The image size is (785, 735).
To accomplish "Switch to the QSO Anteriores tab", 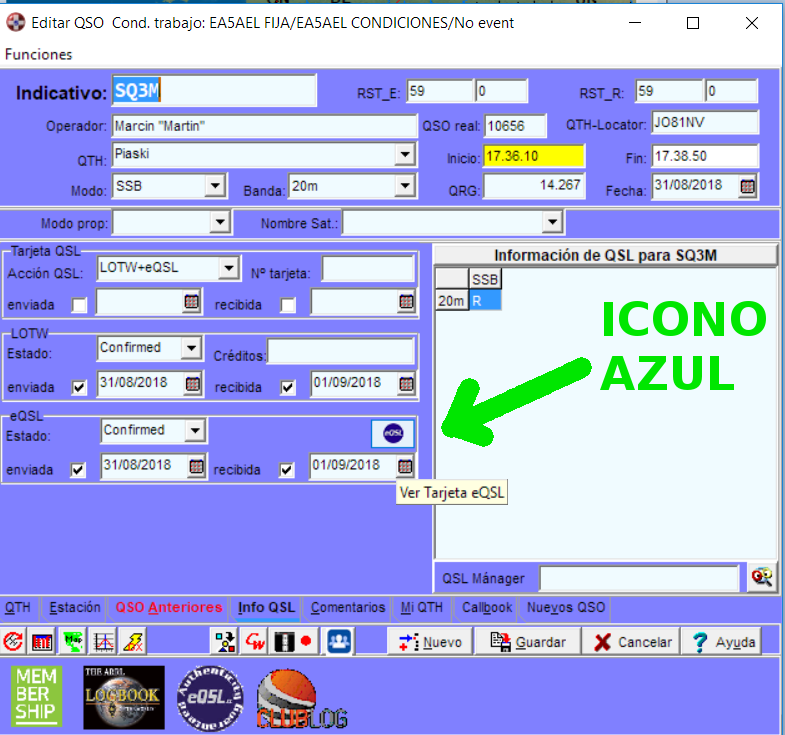I will point(168,608).
